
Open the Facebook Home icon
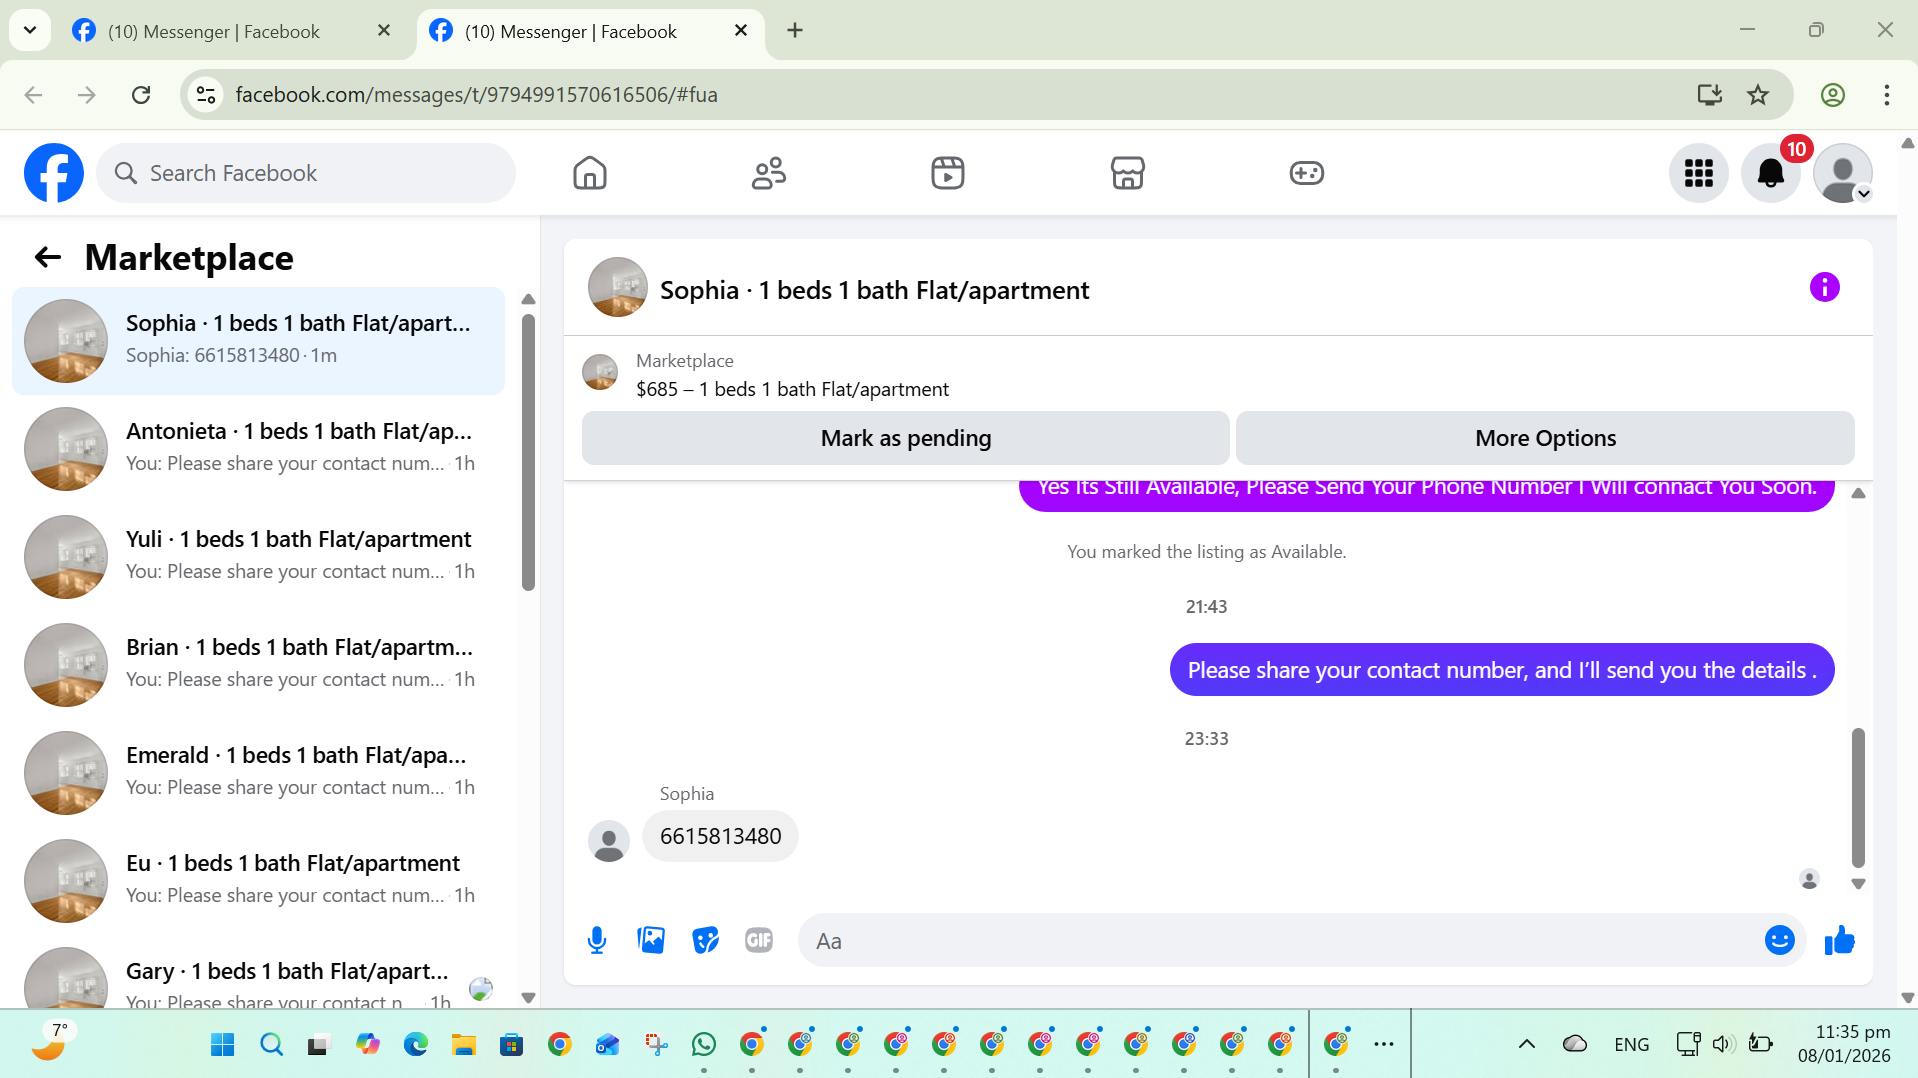(590, 173)
